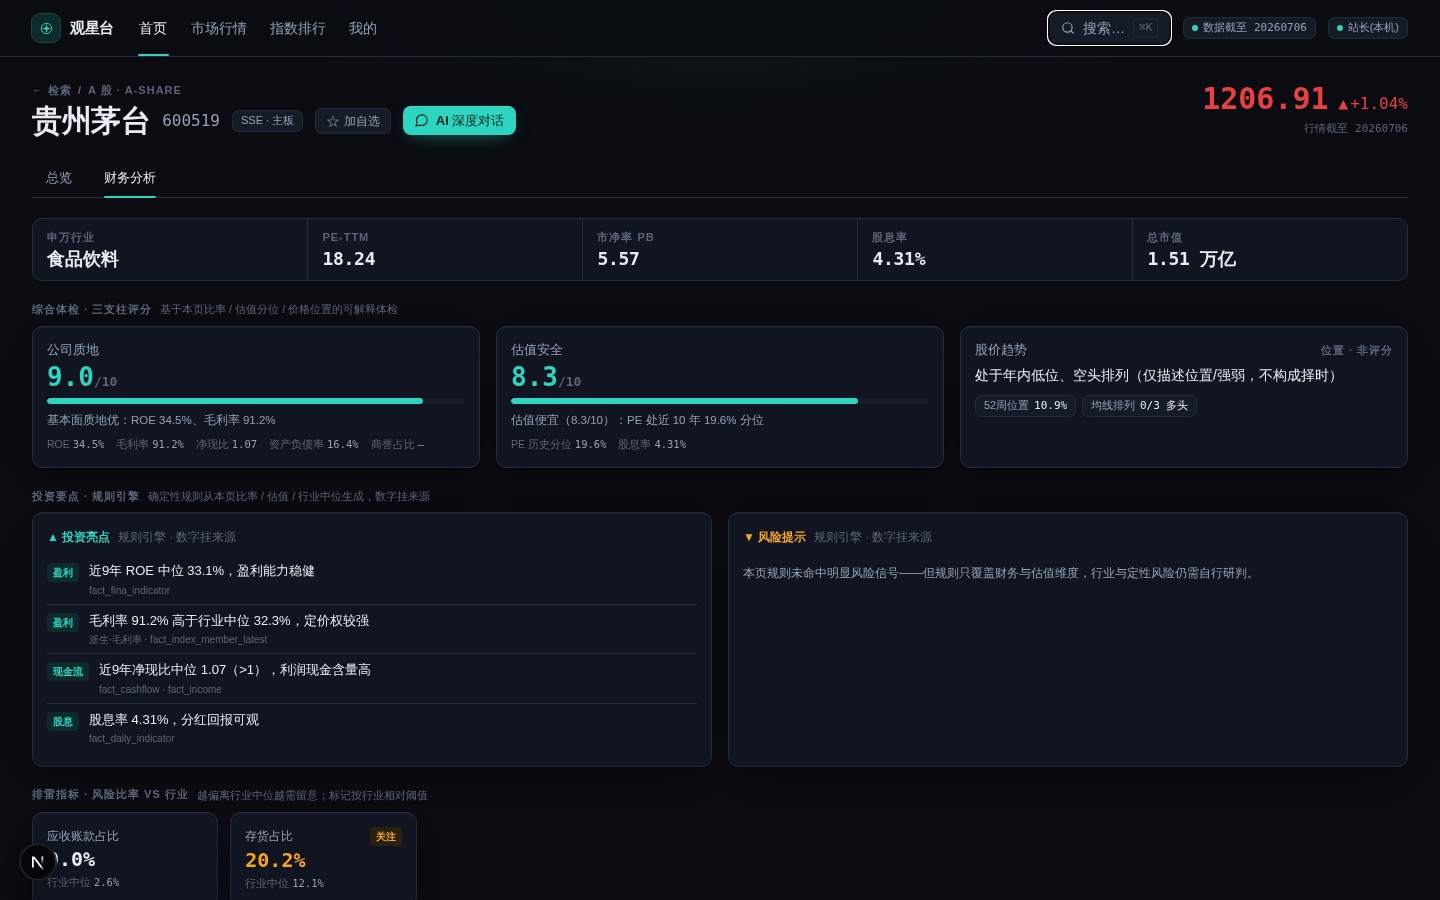Image resolution: width=1440 pixels, height=900 pixels.
Task: Switch to the 总览 tab
Action: [x=59, y=178]
